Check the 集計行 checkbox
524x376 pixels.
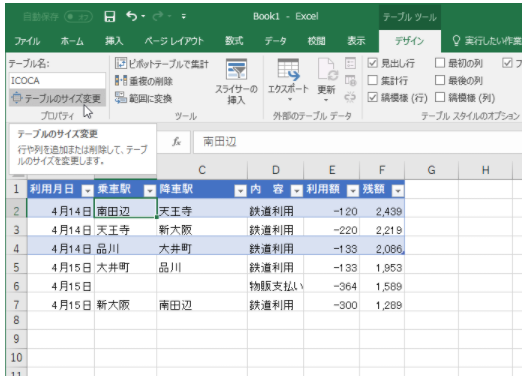click(372, 80)
